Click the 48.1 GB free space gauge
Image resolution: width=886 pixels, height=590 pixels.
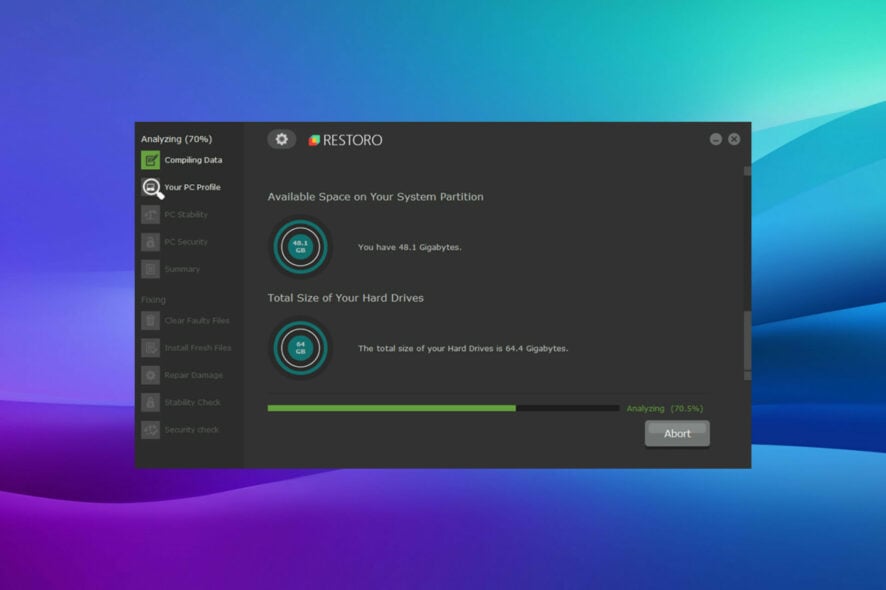(300, 246)
